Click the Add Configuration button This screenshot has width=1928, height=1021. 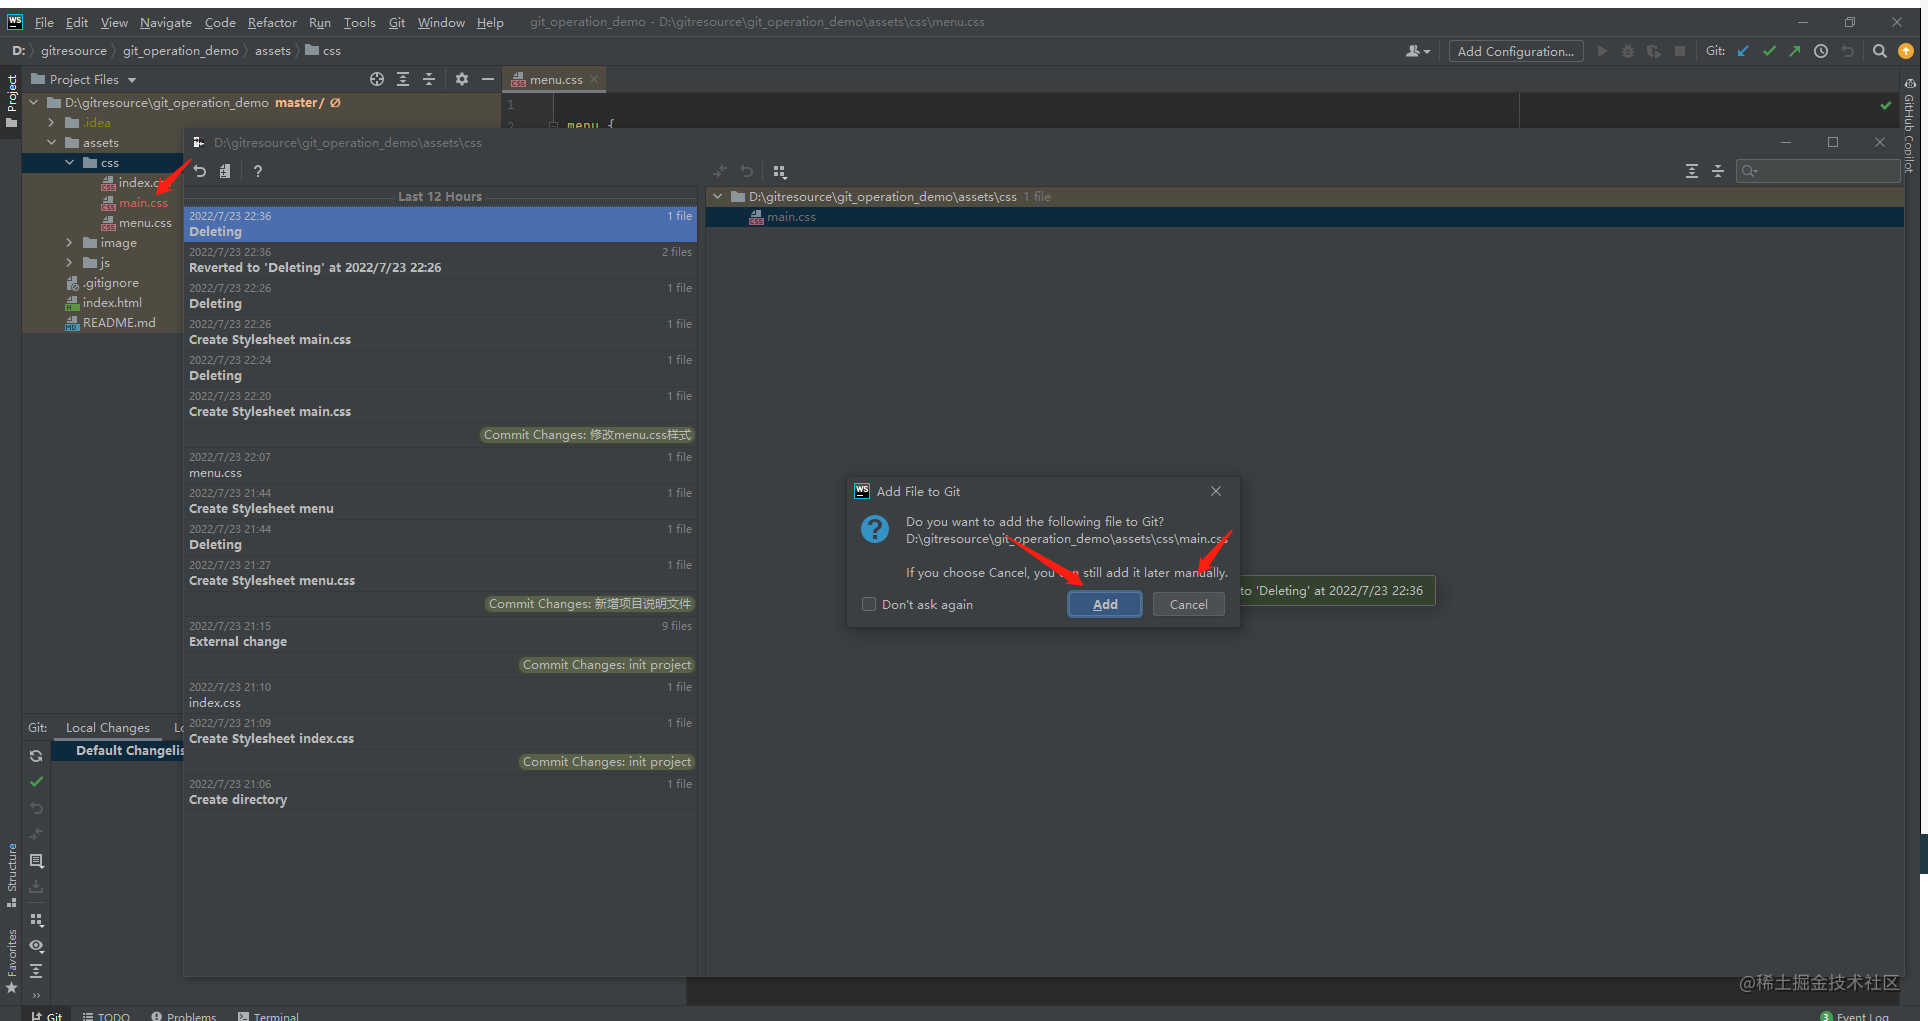click(x=1516, y=51)
